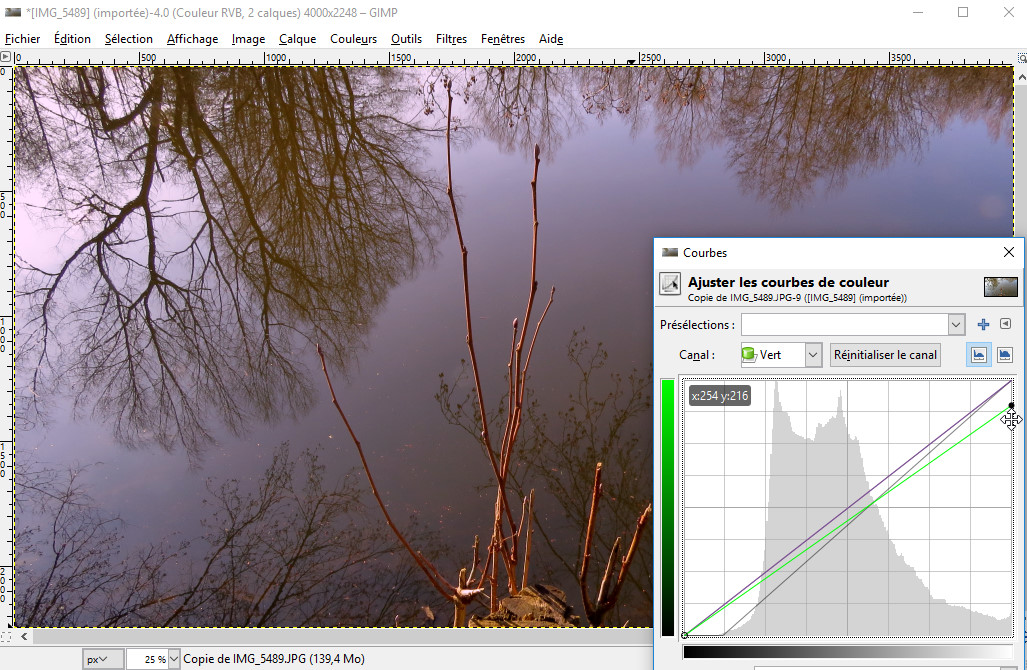The image size is (1027, 670).
Task: Toggle the quick mask at canvas bottom-left
Action: (7, 635)
